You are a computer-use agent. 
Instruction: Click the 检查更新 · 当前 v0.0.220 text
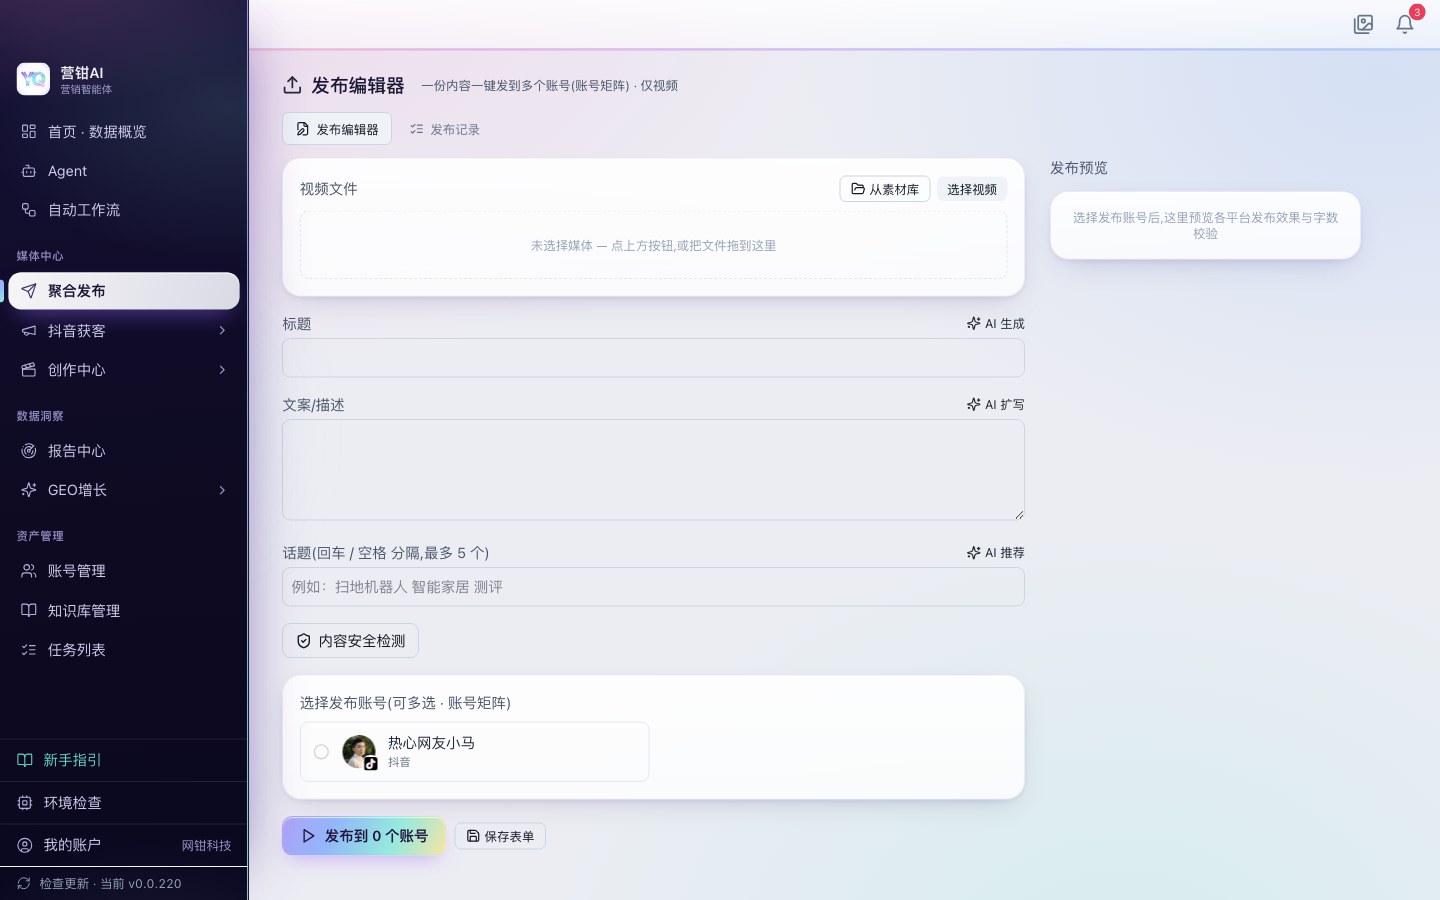[110, 883]
